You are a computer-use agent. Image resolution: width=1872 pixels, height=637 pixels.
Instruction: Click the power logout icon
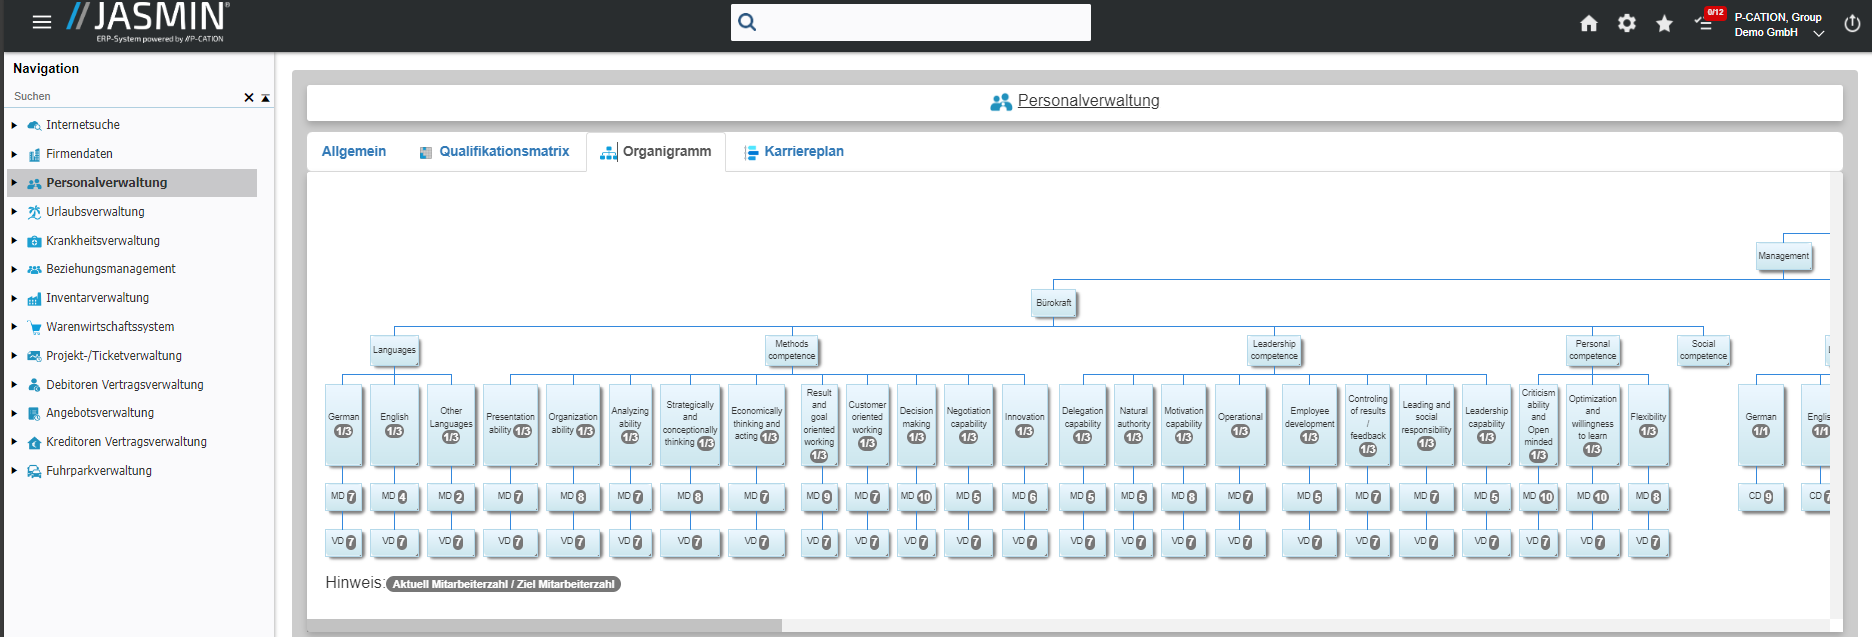[x=1852, y=24]
